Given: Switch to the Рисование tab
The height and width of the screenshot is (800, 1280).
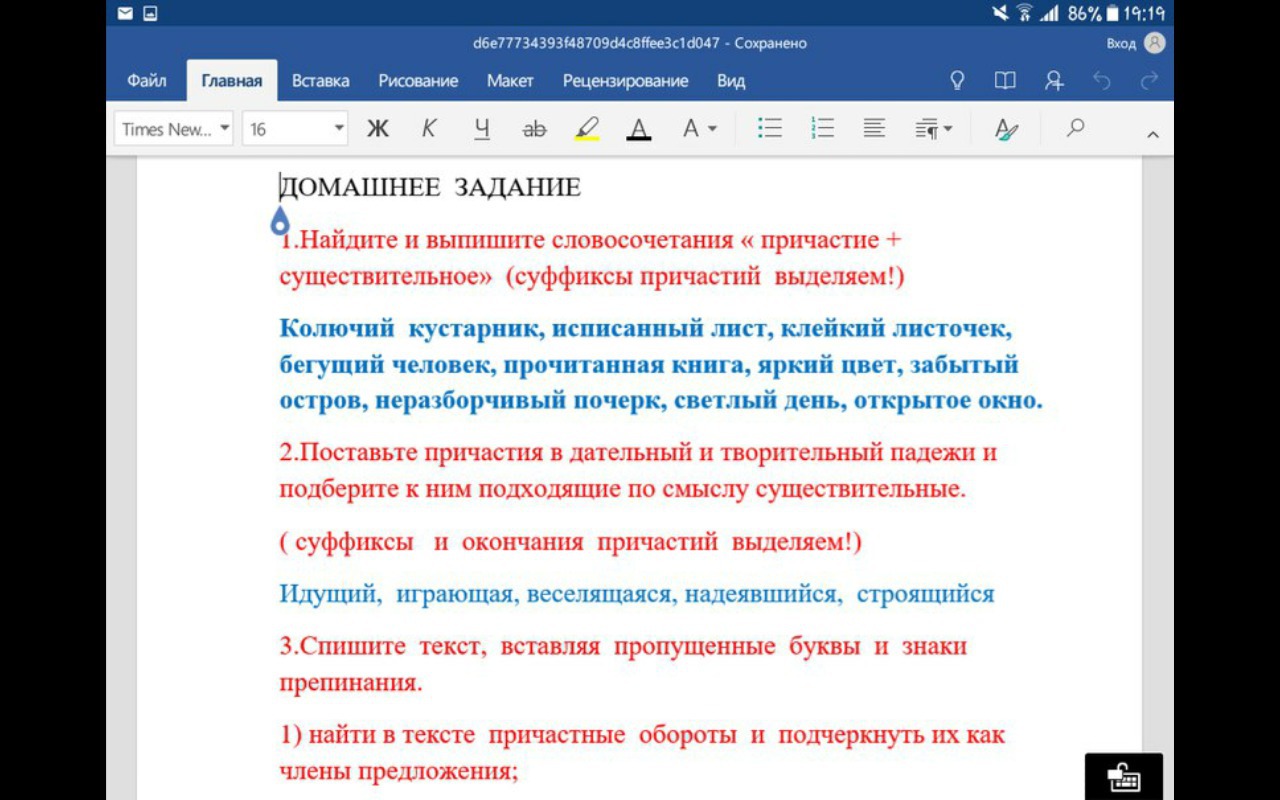Looking at the screenshot, I should pyautogui.click(x=418, y=81).
